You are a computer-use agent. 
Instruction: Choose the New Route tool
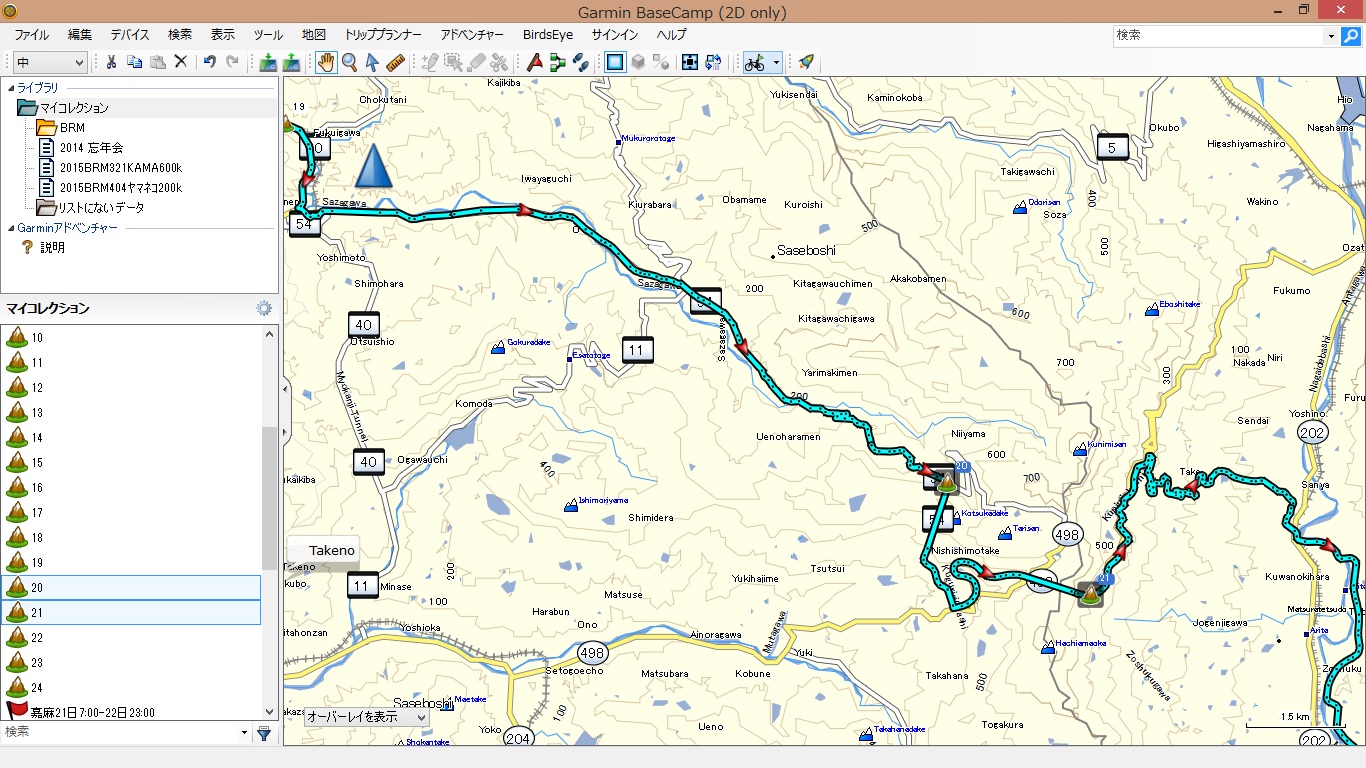click(x=558, y=62)
